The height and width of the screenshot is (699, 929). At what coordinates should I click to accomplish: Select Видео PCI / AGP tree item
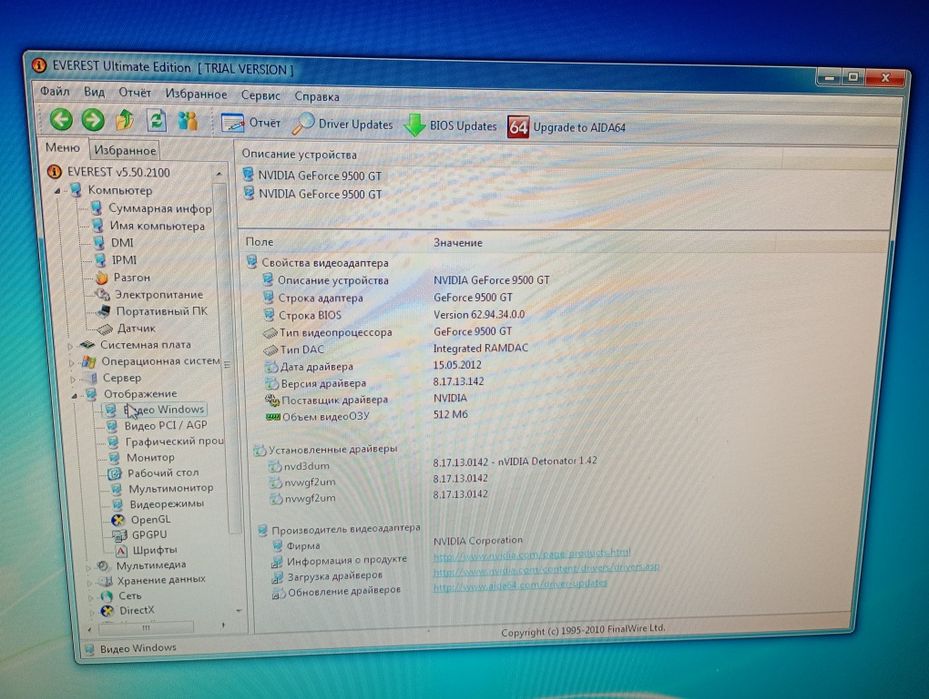point(165,425)
